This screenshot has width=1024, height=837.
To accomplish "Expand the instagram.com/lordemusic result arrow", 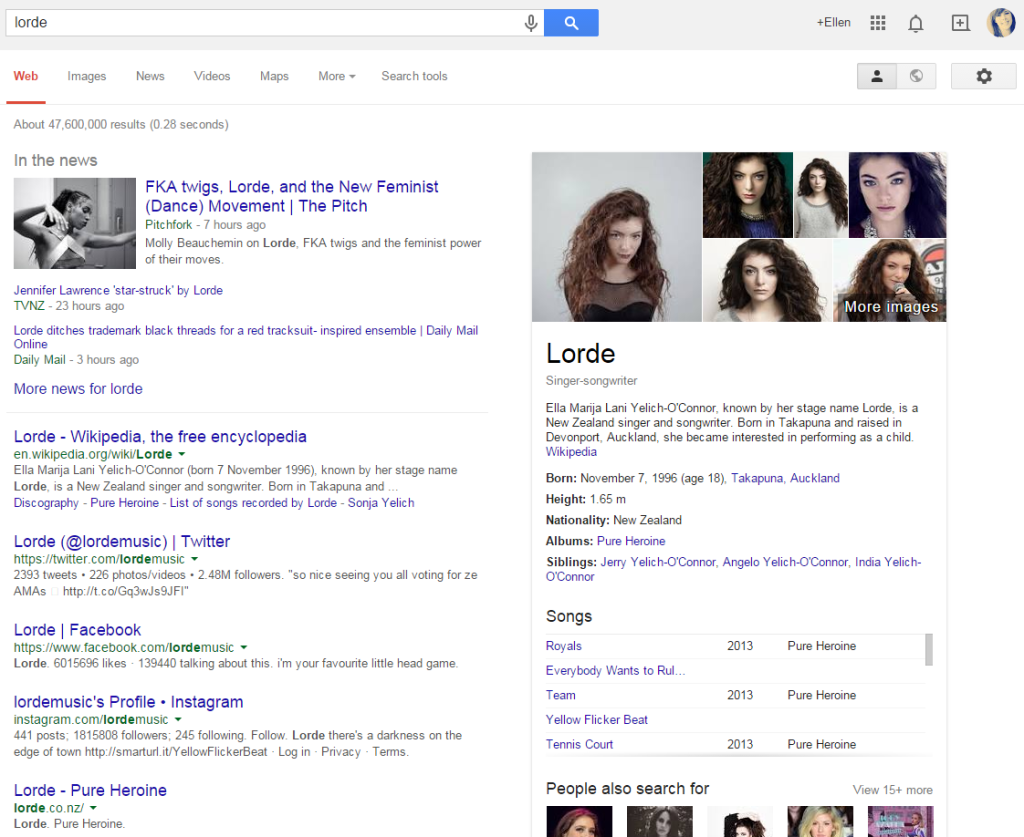I will click(x=178, y=719).
